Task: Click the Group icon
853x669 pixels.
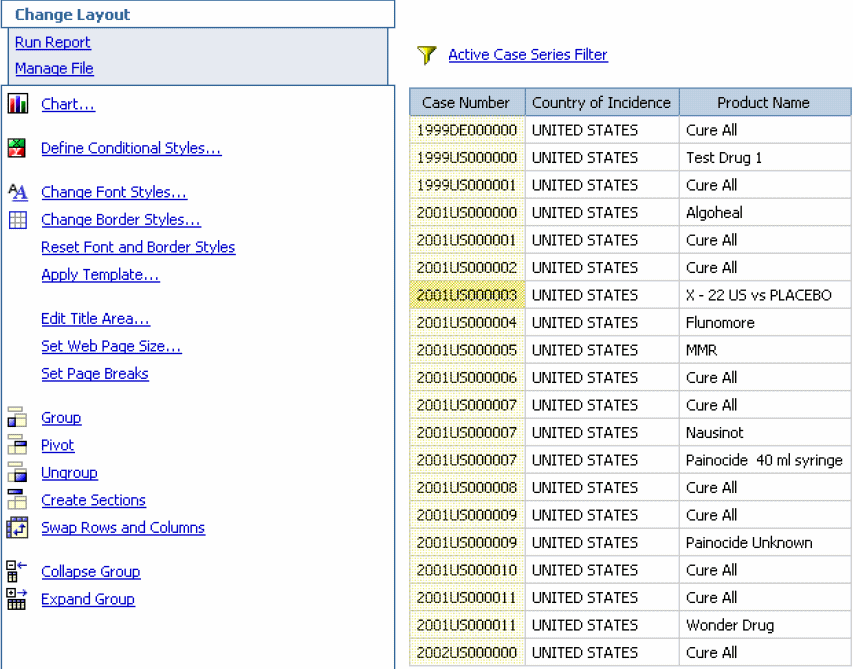Action: point(17,417)
